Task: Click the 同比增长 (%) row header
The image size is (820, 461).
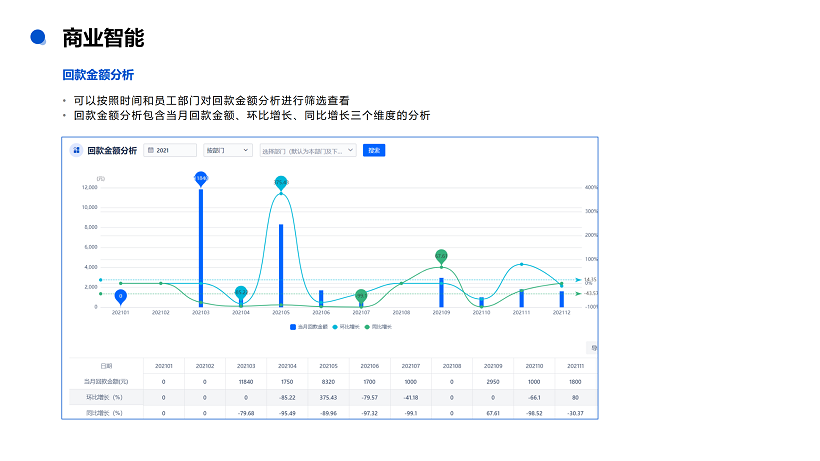Action: pos(107,413)
